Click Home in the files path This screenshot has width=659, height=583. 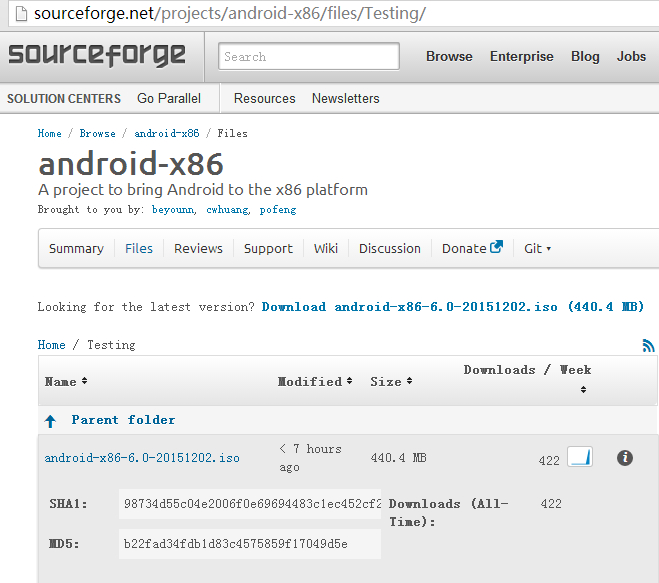[51, 345]
